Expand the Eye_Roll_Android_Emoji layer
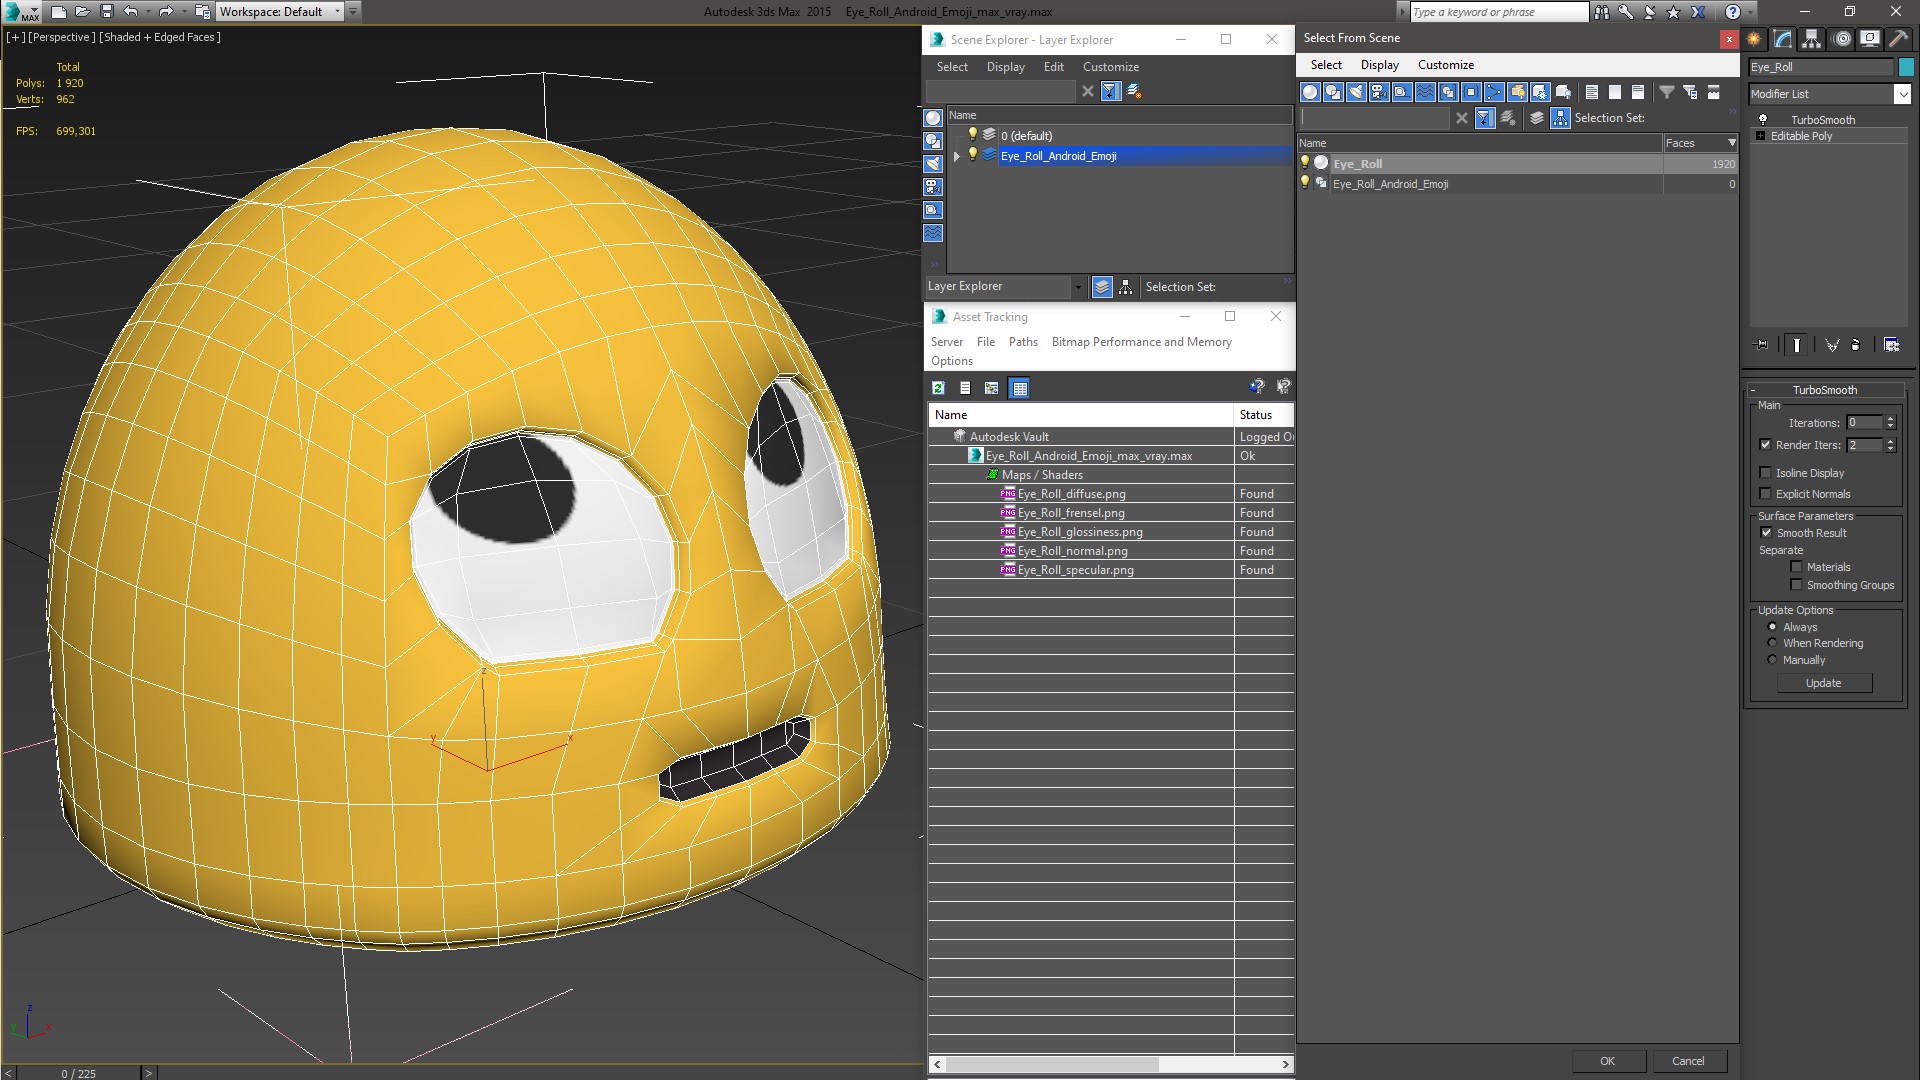The width and height of the screenshot is (1920, 1080). [957, 156]
